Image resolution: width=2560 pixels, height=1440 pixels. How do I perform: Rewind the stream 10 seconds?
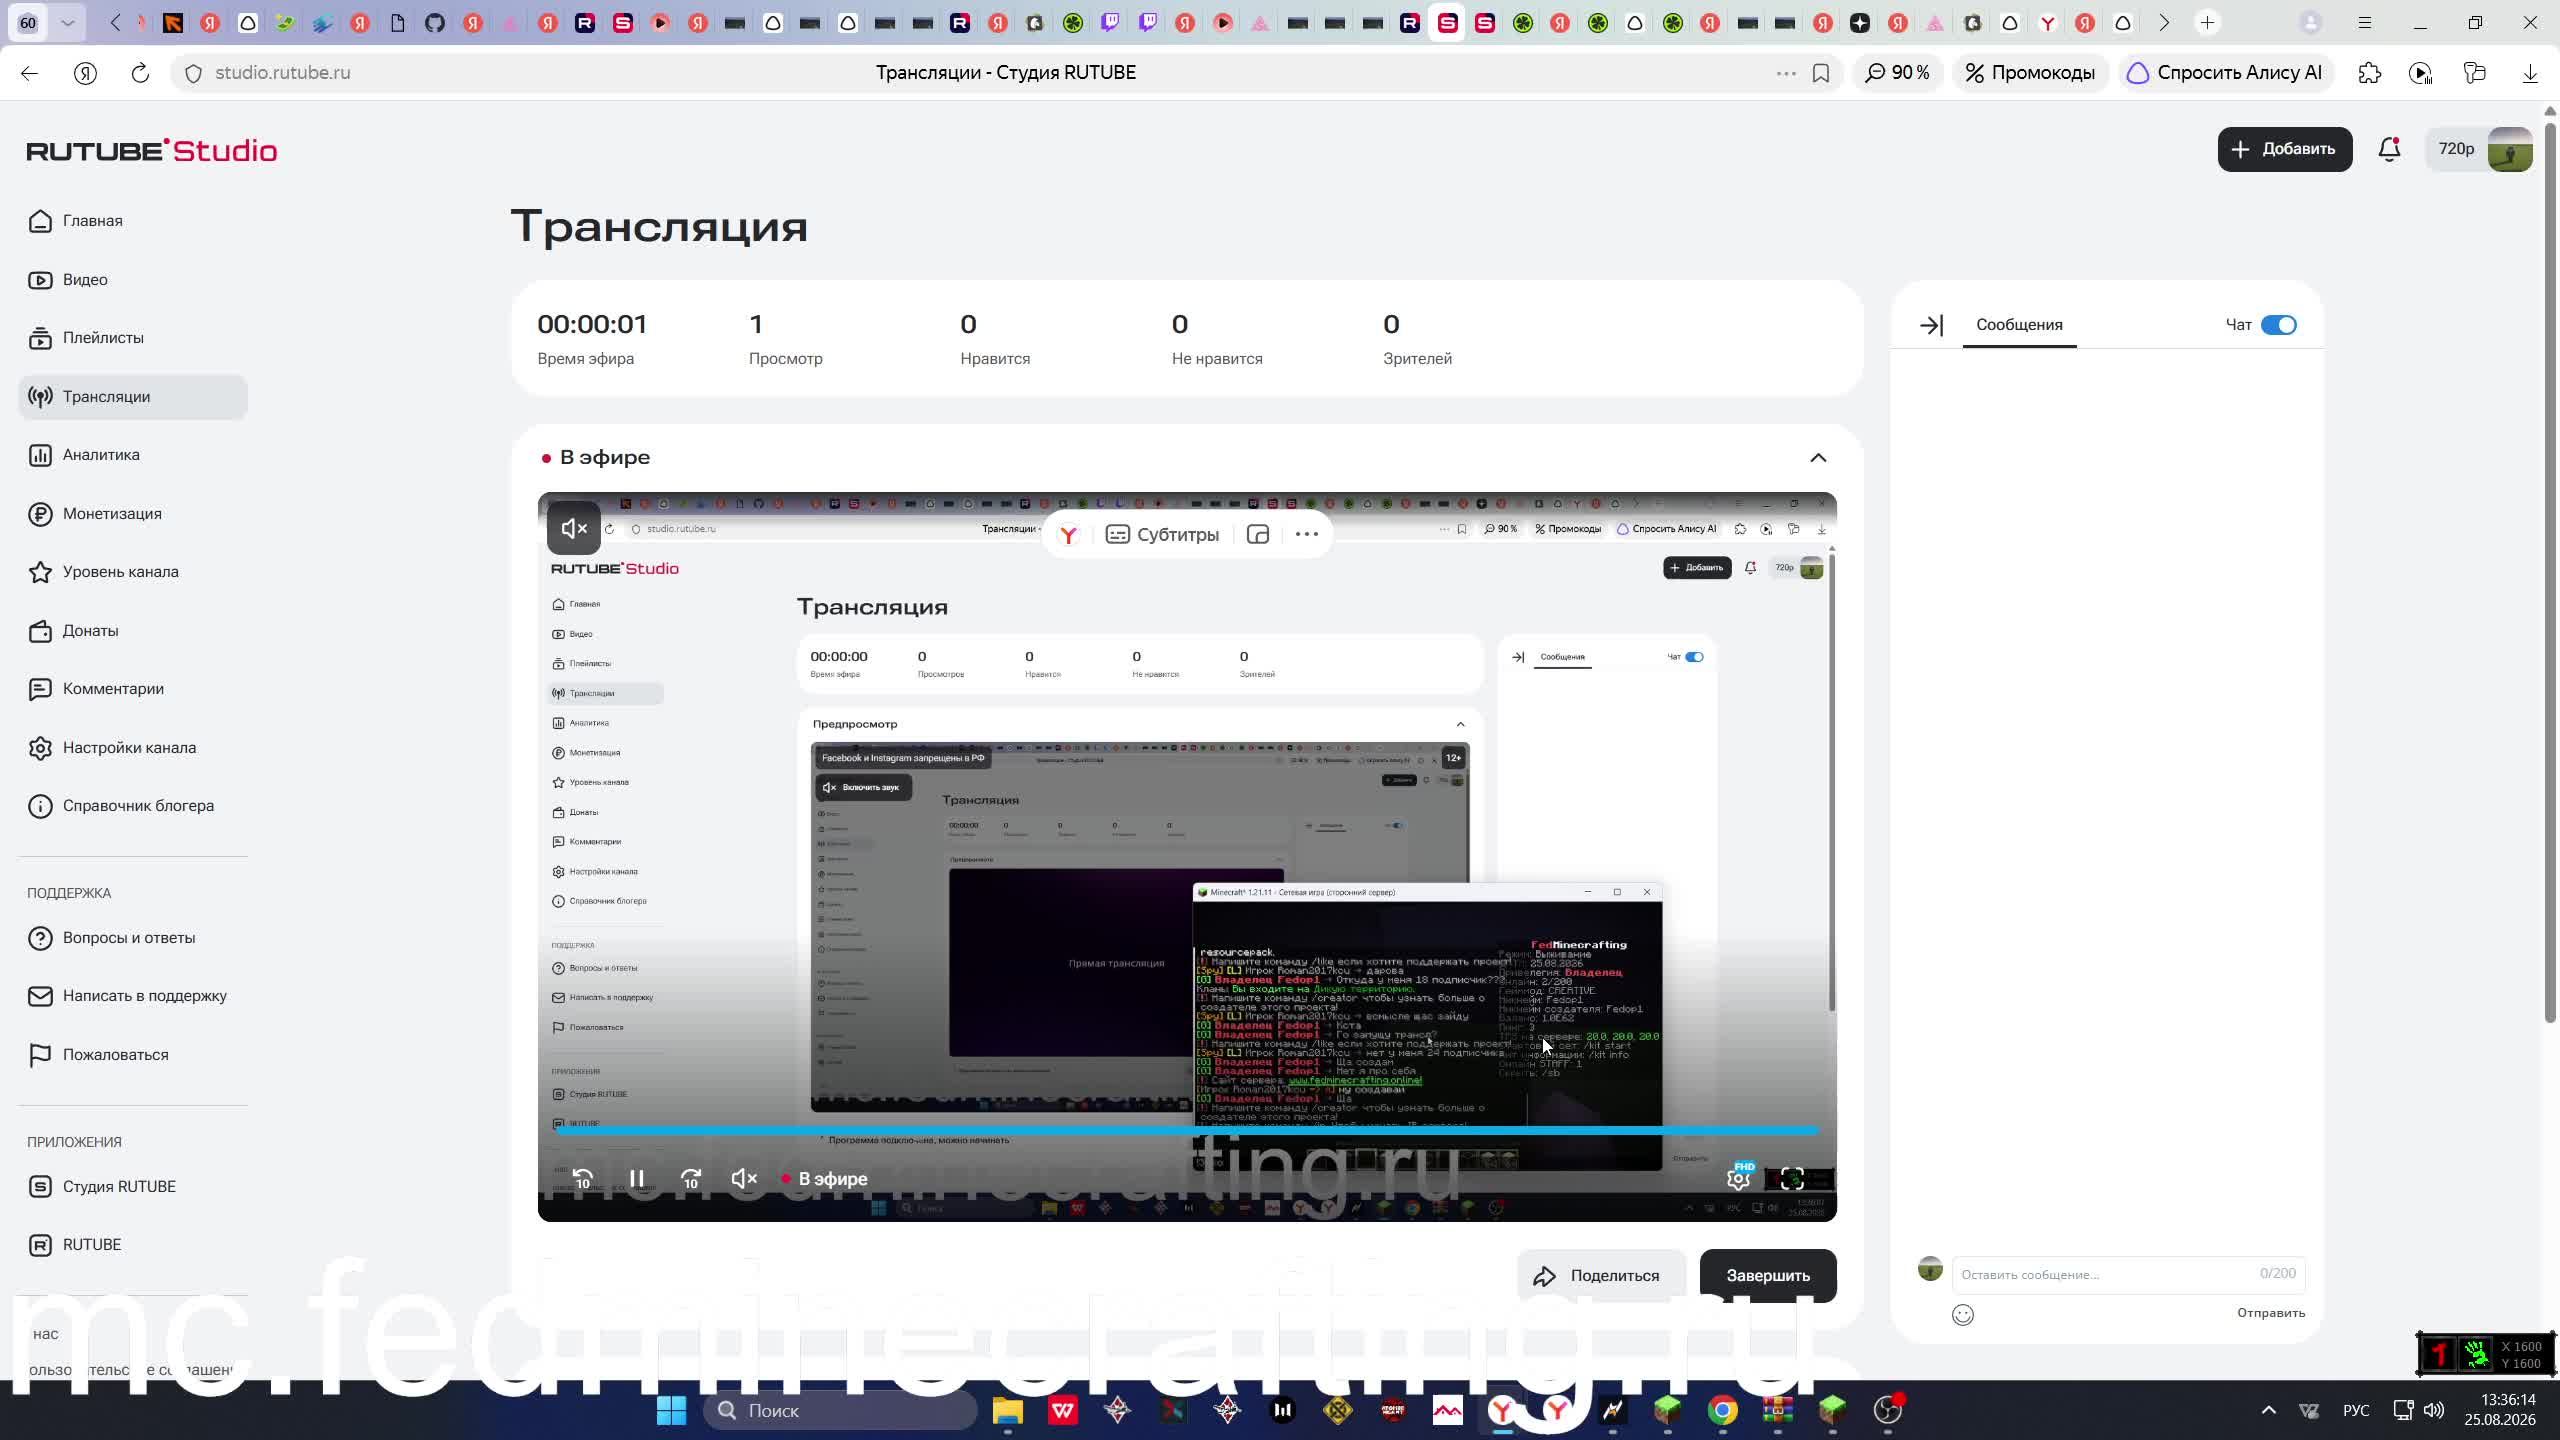click(x=583, y=1179)
